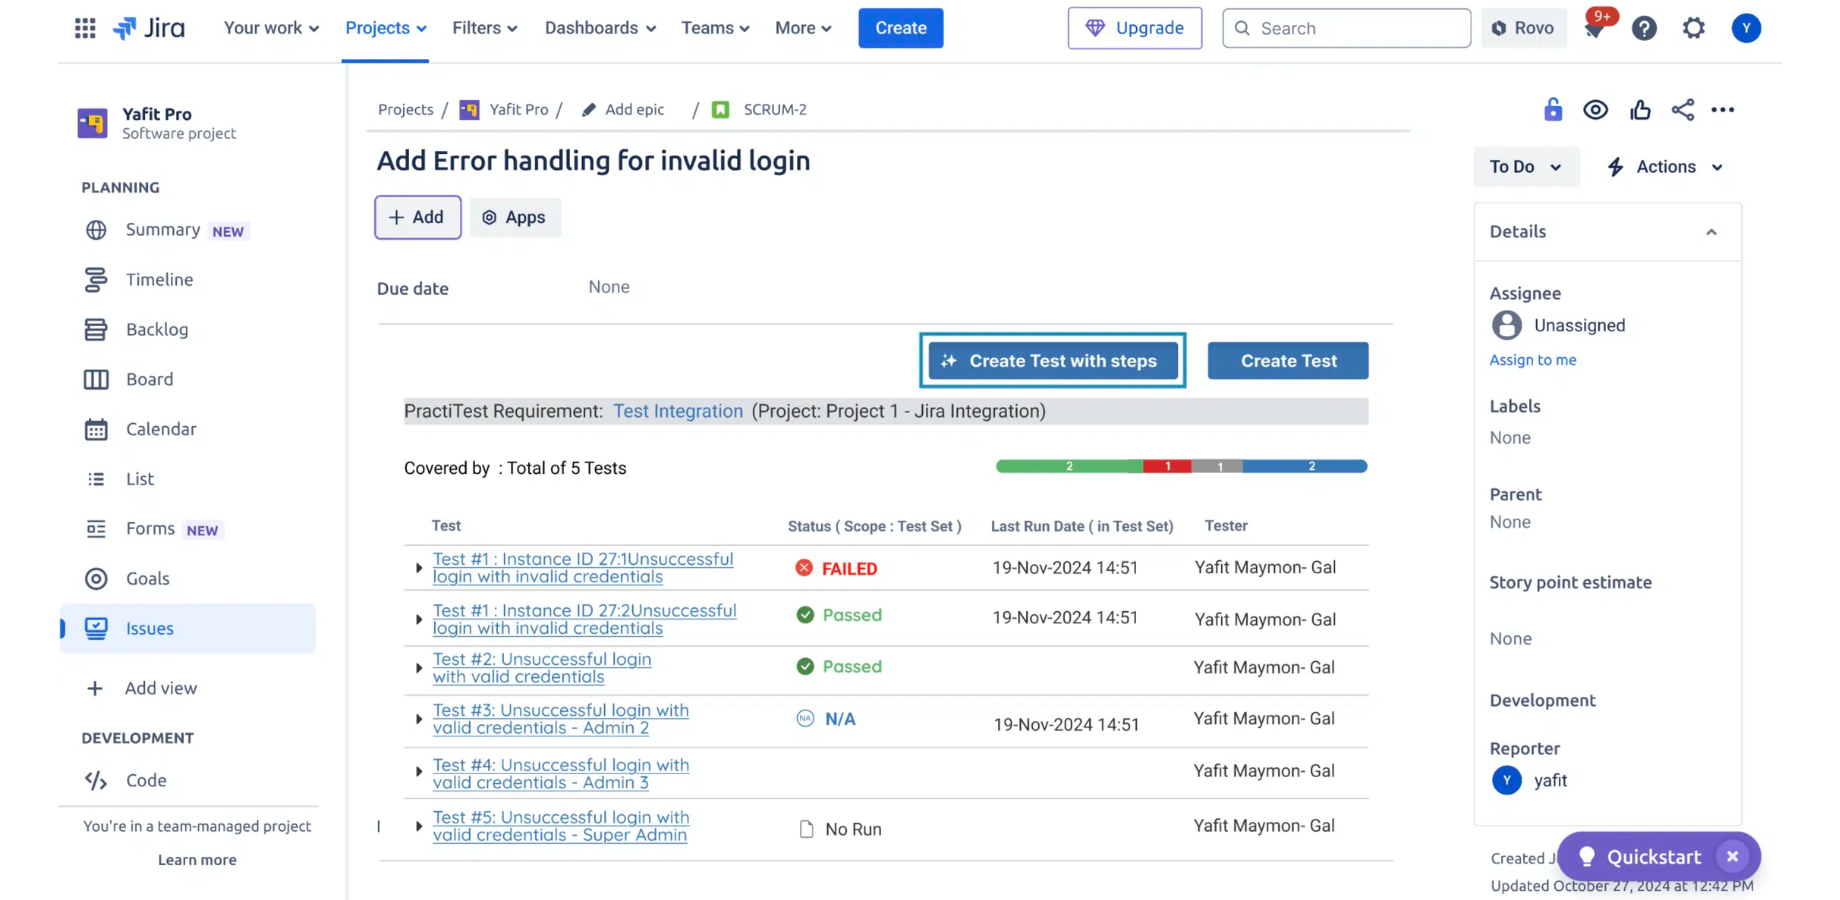The height and width of the screenshot is (900, 1840).
Task: Click the Rovo button
Action: (1523, 28)
